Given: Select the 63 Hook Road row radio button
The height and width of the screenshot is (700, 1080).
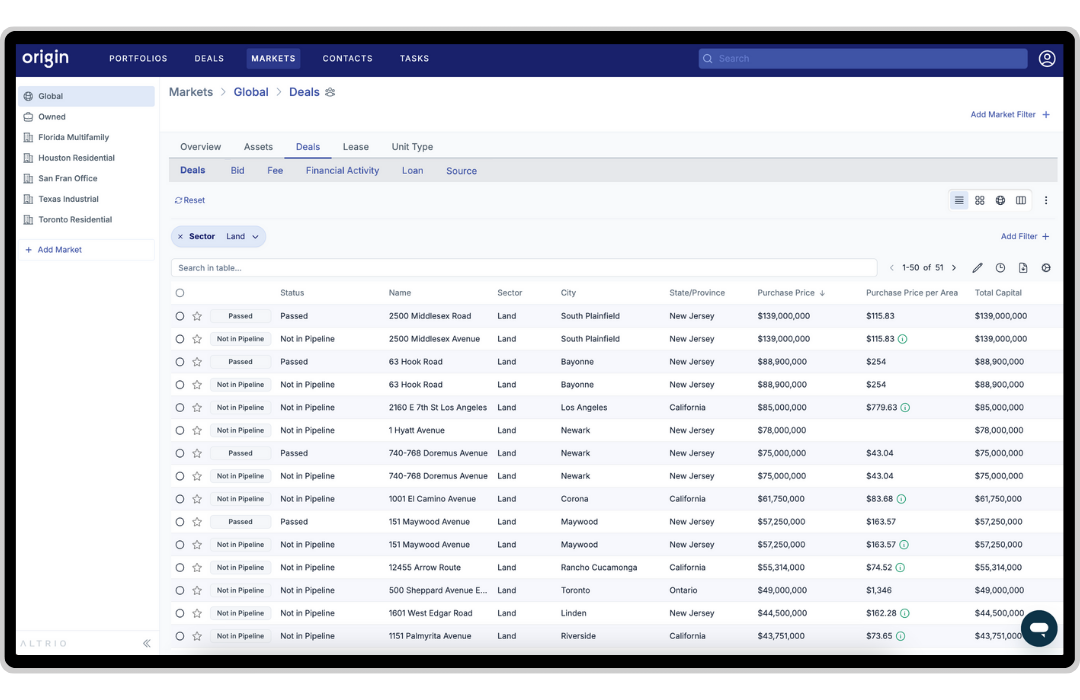Looking at the screenshot, I should pos(180,361).
